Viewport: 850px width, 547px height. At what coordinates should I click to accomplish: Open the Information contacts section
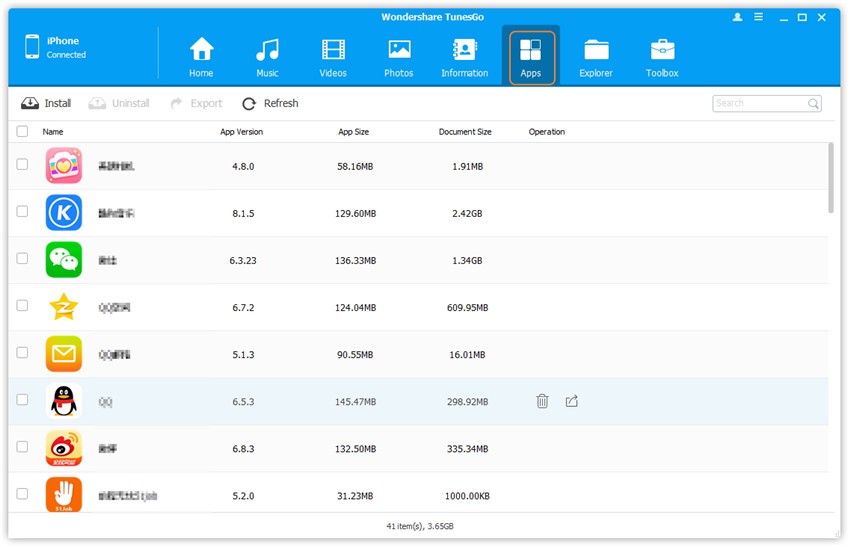[x=464, y=57]
